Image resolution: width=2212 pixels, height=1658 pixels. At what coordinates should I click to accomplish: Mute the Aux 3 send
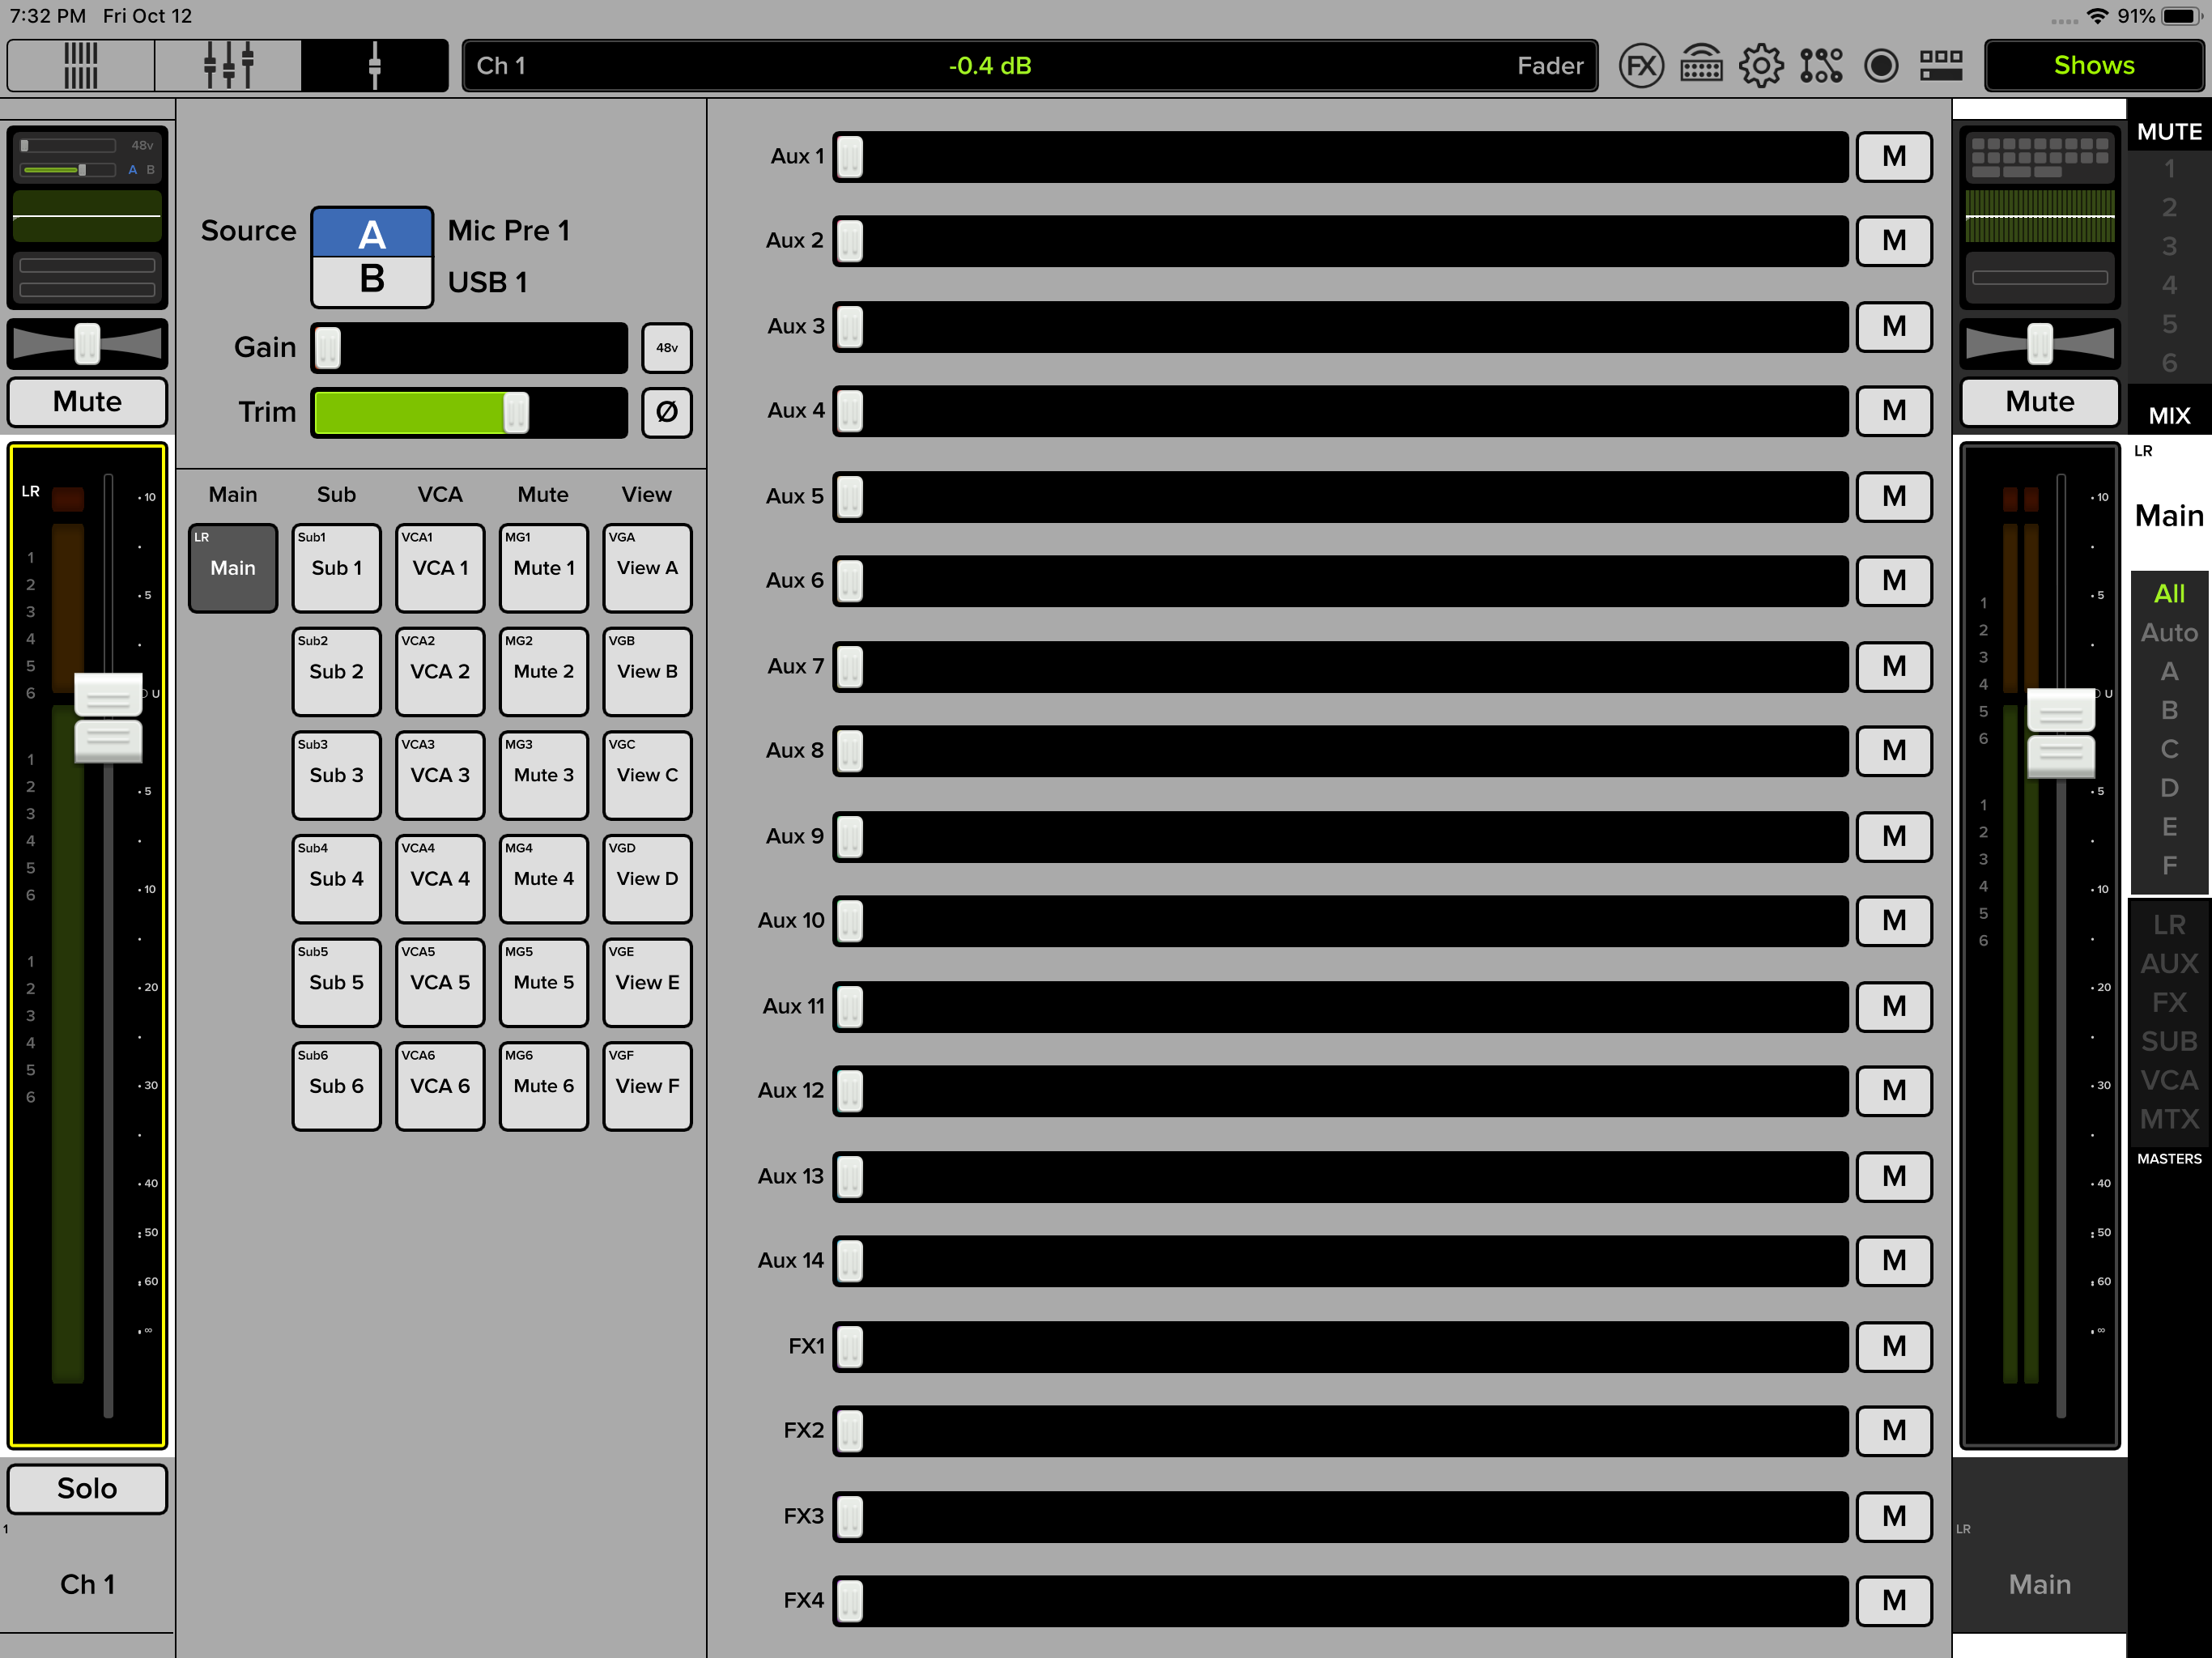1893,326
